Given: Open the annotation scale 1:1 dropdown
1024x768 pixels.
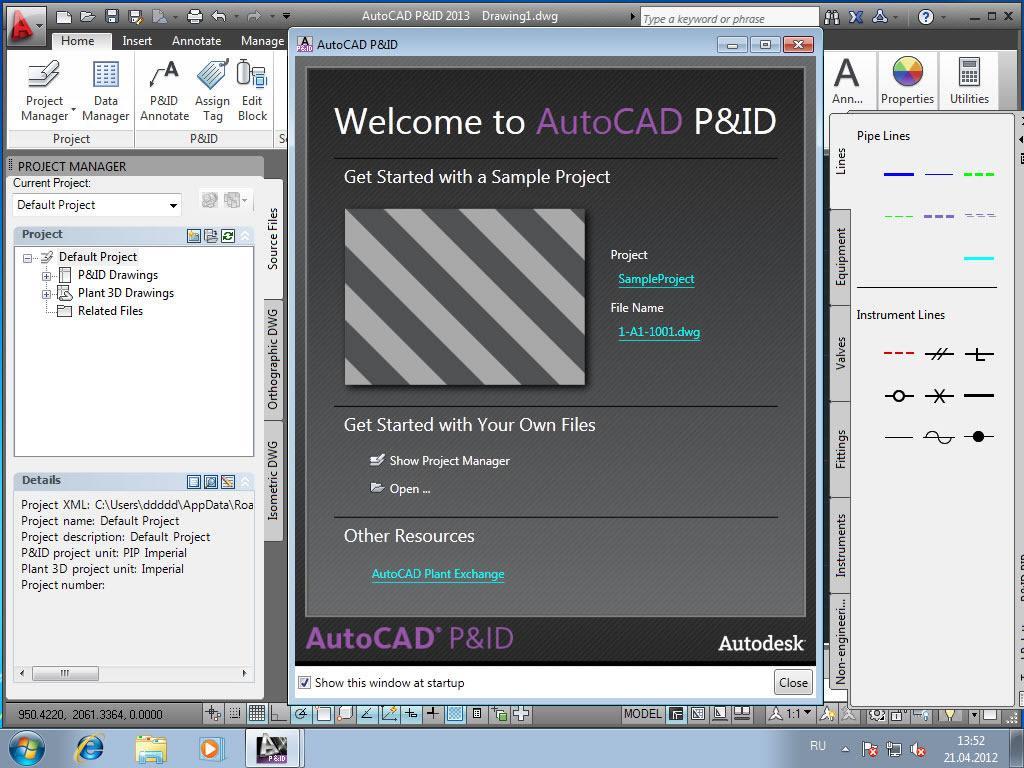Looking at the screenshot, I should click(x=800, y=713).
